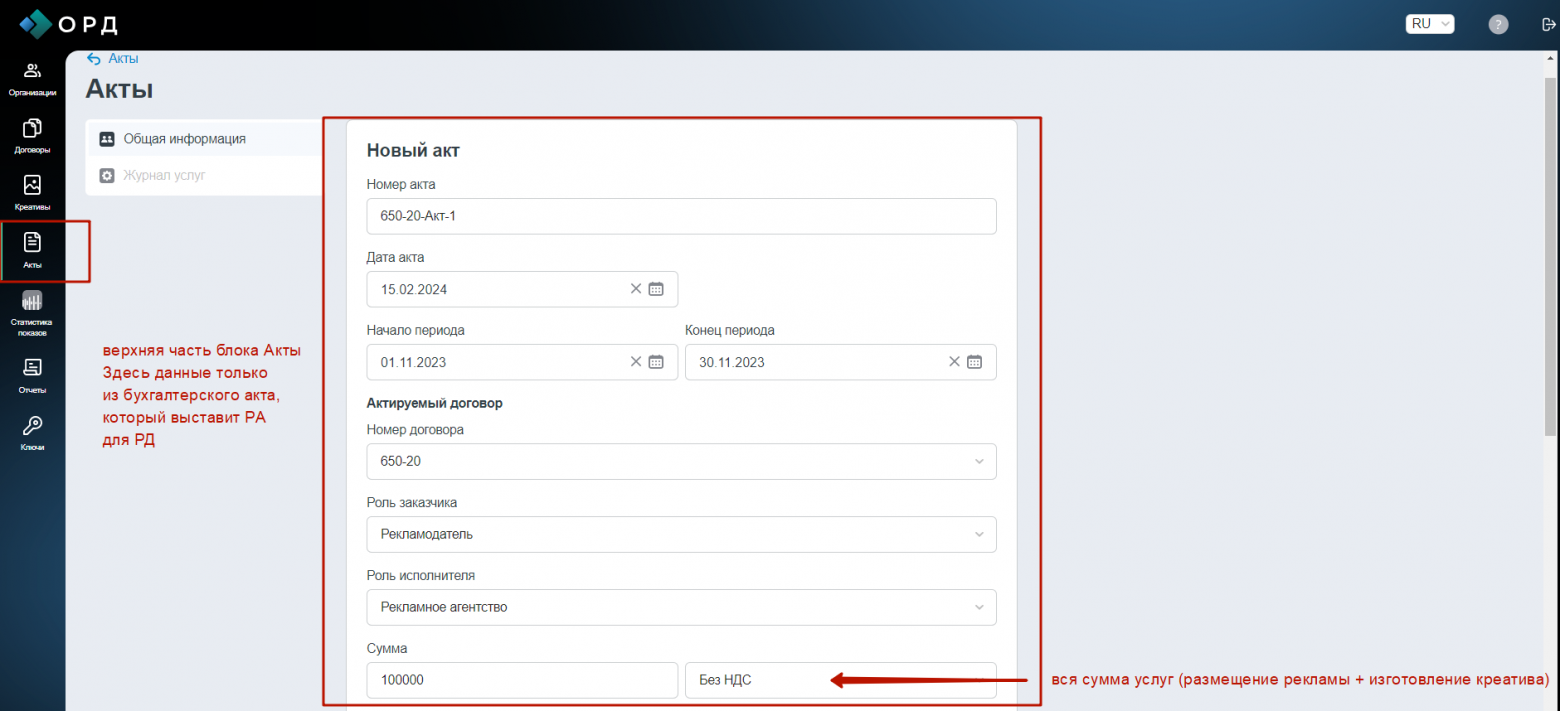This screenshot has width=1560, height=711.
Task: Clear the Дата акта value
Action: (x=635, y=289)
